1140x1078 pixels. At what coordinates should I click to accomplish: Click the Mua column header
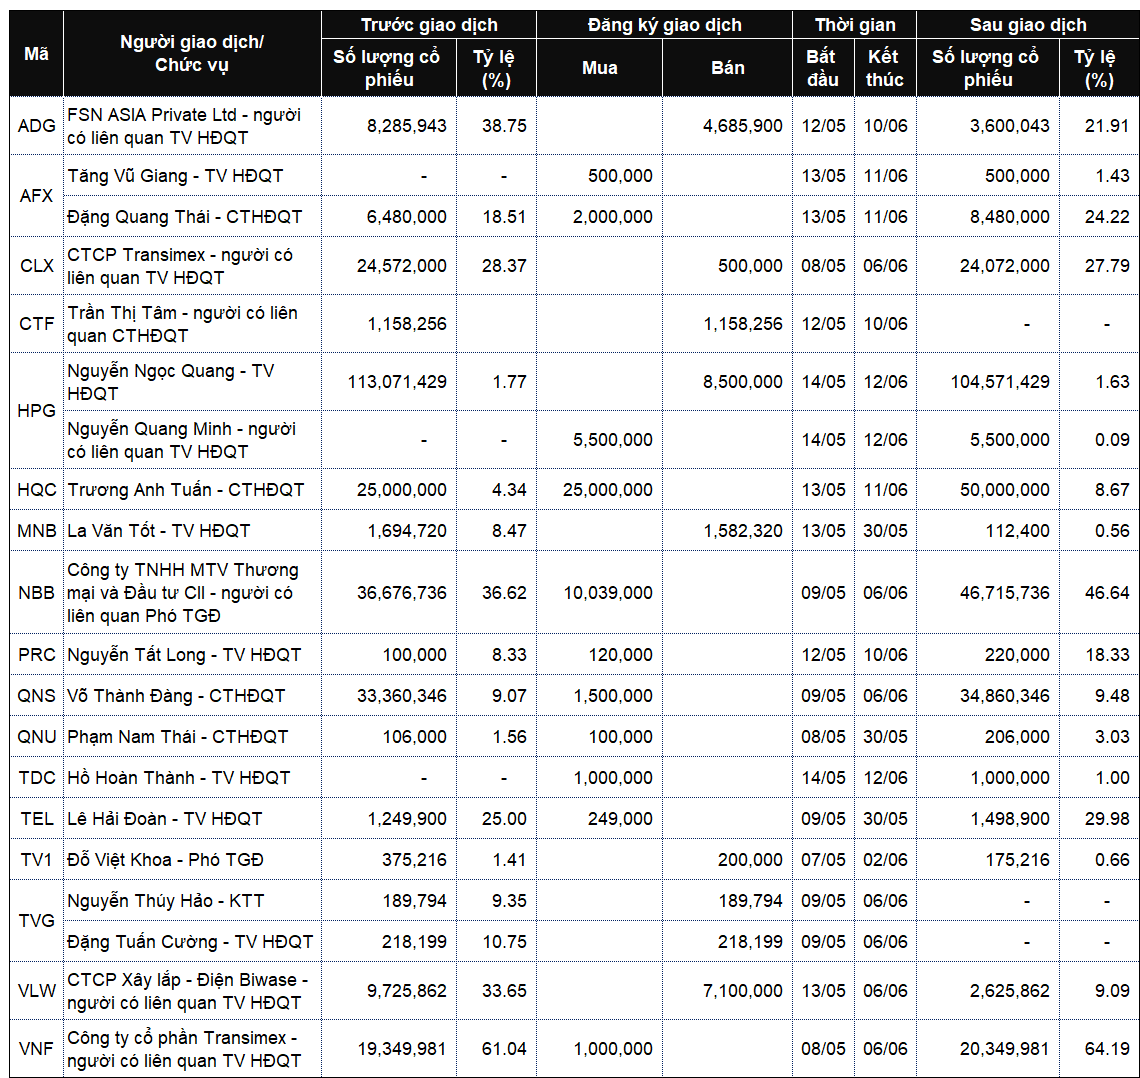point(600,68)
